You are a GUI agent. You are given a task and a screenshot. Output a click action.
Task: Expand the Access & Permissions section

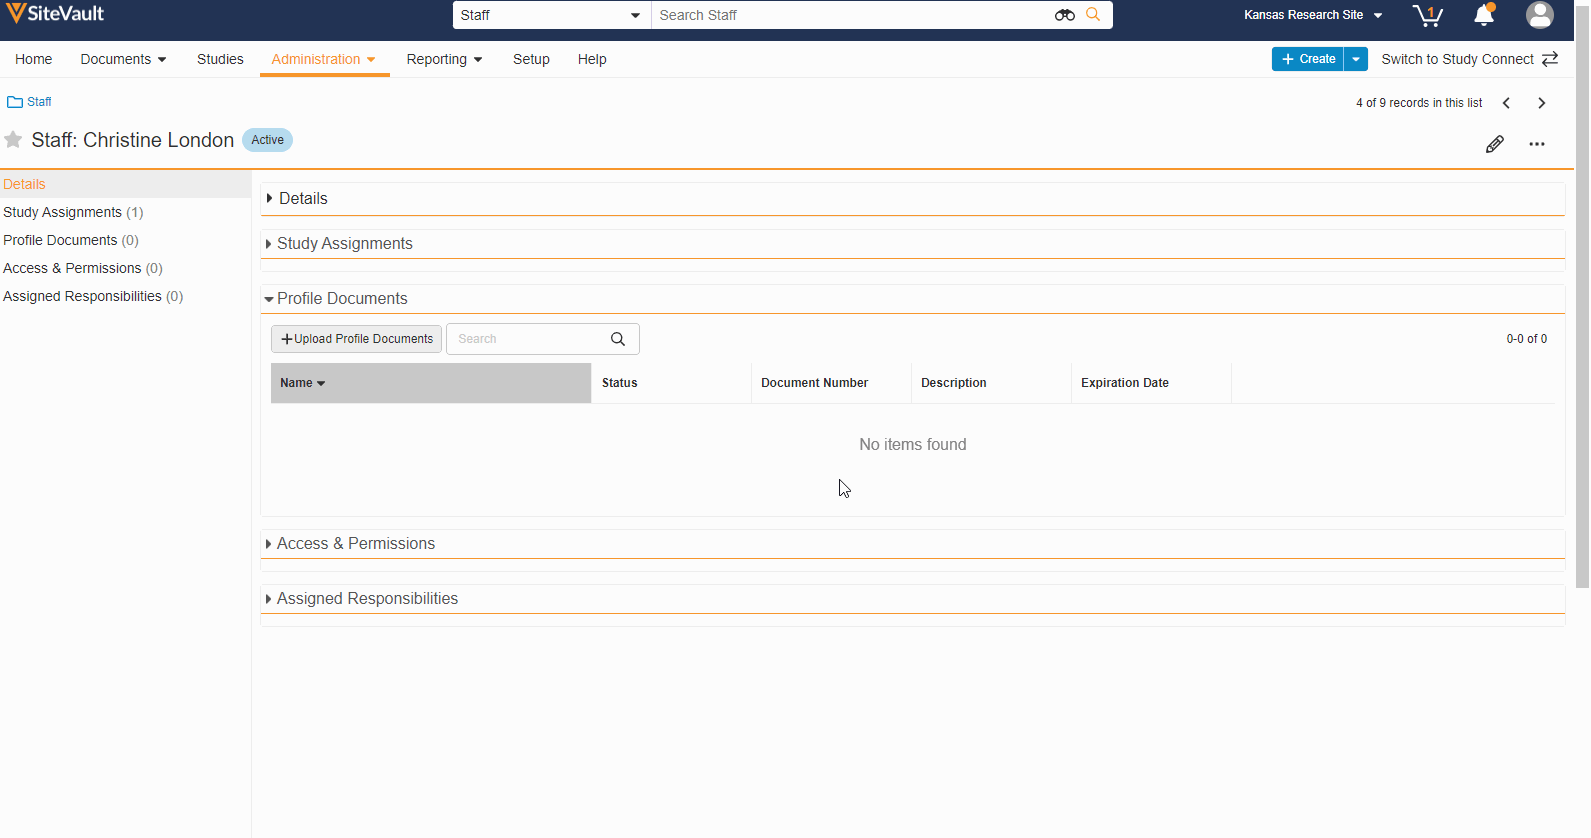(x=355, y=543)
